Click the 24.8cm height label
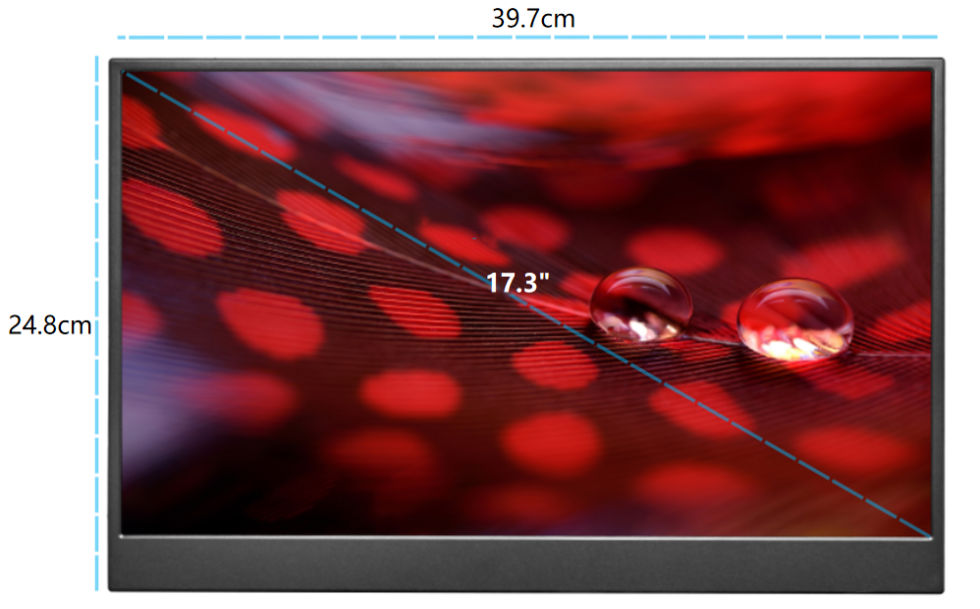The width and height of the screenshot is (980, 609). pos(48,325)
